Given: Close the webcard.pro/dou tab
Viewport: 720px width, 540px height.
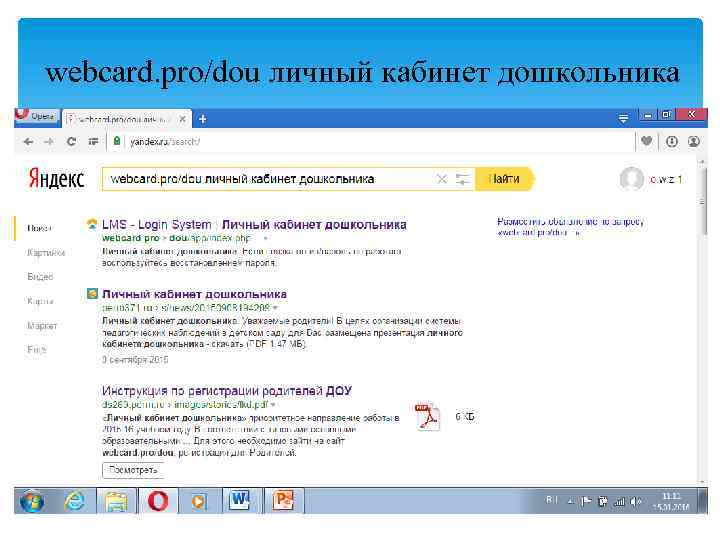Looking at the screenshot, I should 182,119.
